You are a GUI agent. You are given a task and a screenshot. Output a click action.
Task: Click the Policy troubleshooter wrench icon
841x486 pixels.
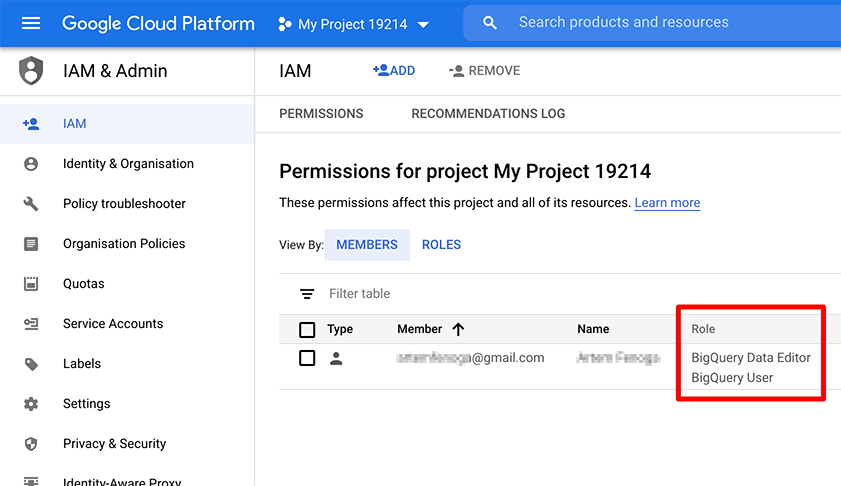31,204
